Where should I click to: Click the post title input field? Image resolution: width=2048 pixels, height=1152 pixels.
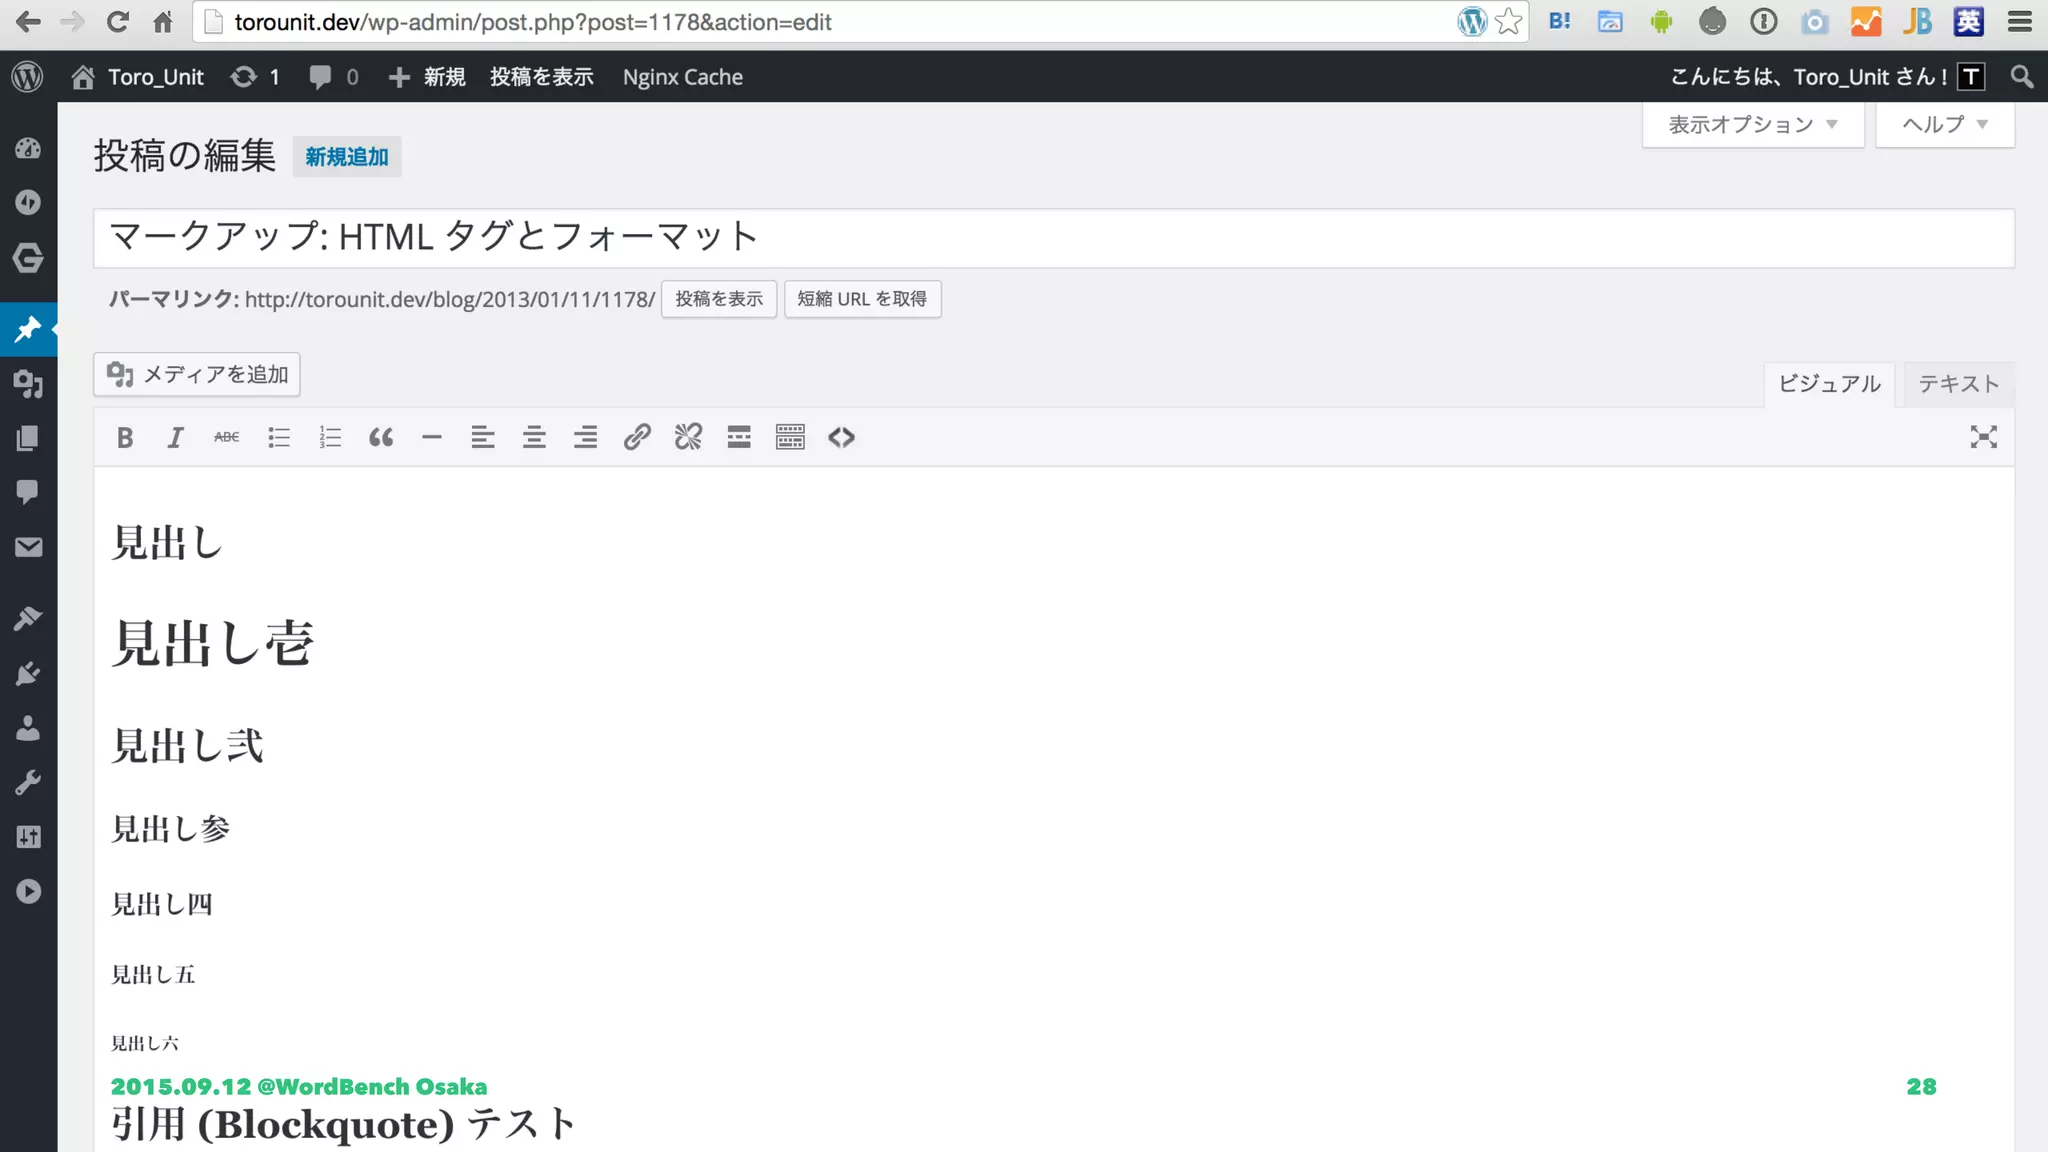[1053, 238]
